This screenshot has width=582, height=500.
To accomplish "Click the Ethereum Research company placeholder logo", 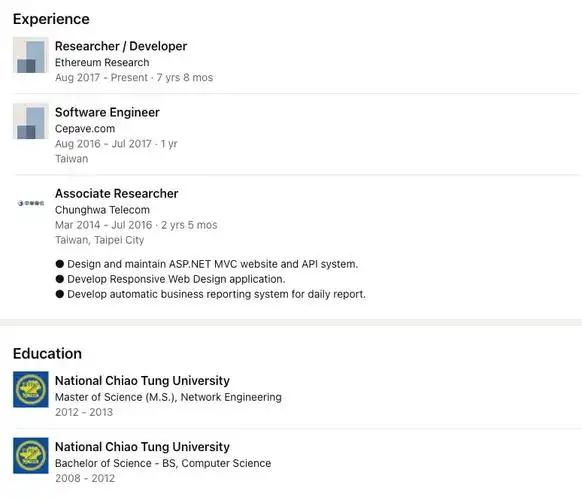I will (x=30, y=55).
